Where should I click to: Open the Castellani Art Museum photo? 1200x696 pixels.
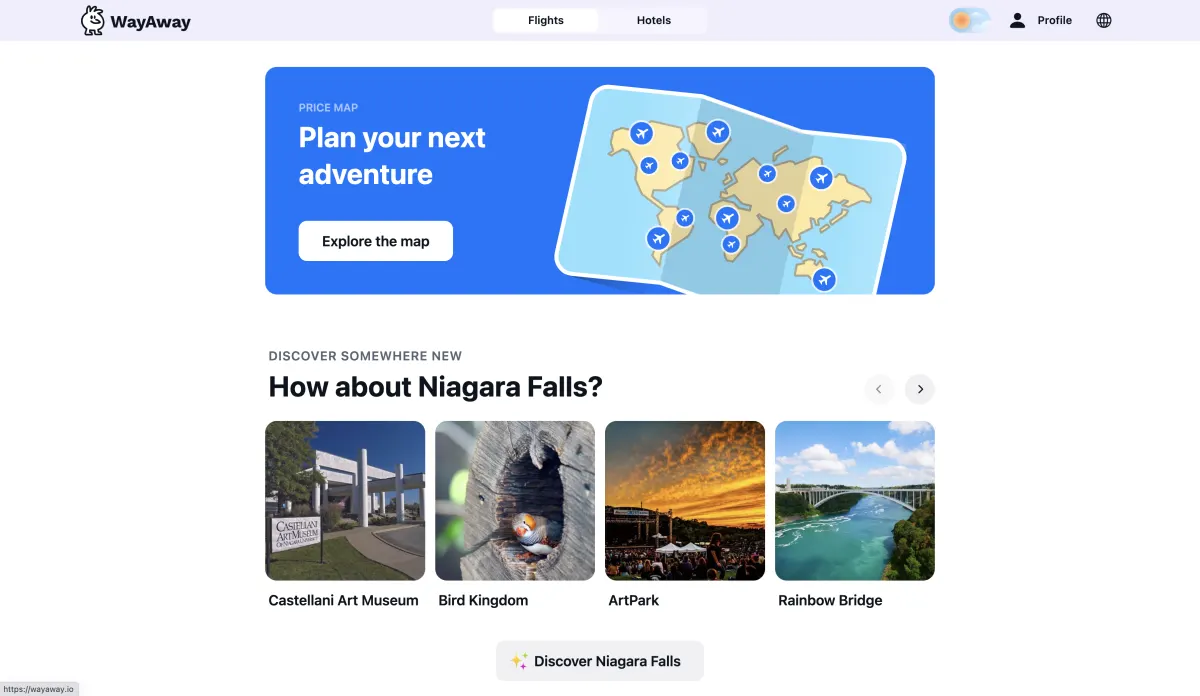[x=345, y=501]
